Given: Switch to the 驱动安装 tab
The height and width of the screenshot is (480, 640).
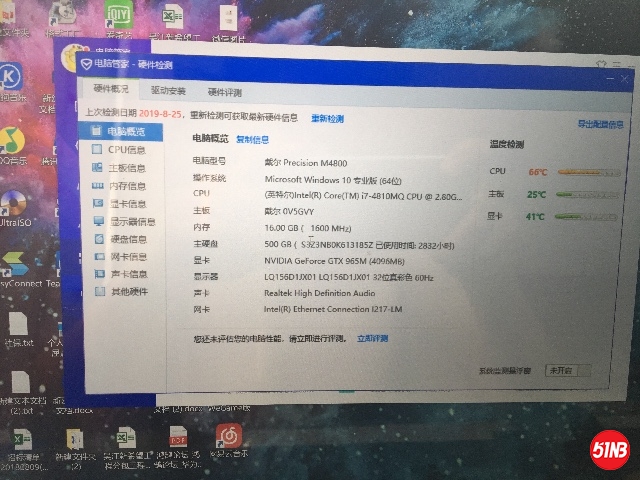Looking at the screenshot, I should [168, 91].
